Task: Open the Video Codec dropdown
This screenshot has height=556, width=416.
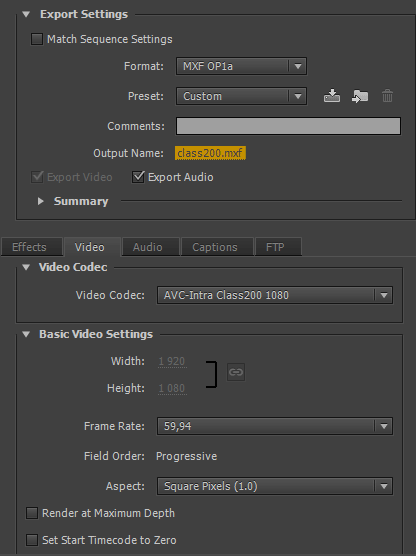Action: pyautogui.click(x=275, y=295)
